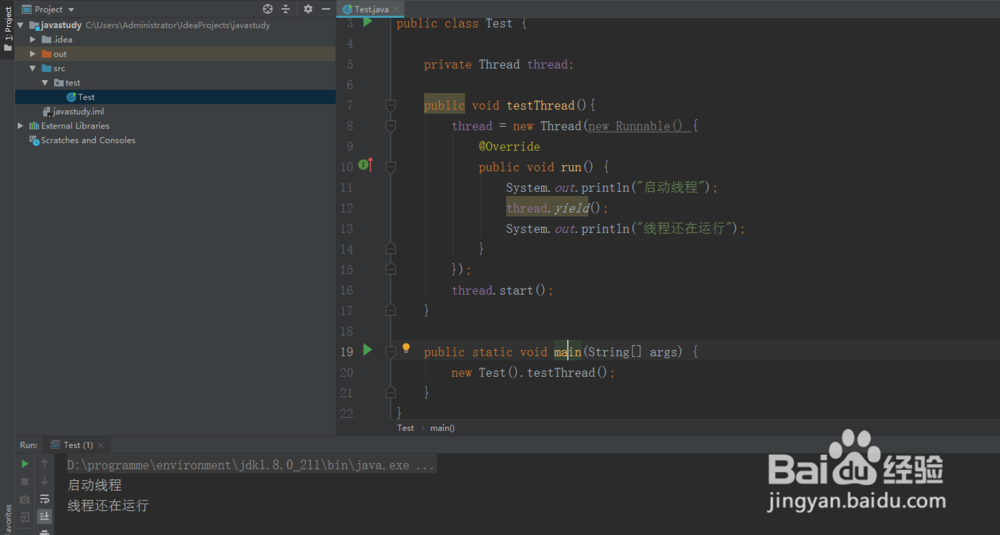Screen dimensions: 1000x535
Task: Close the Test (1) run tab
Action: tap(100, 445)
